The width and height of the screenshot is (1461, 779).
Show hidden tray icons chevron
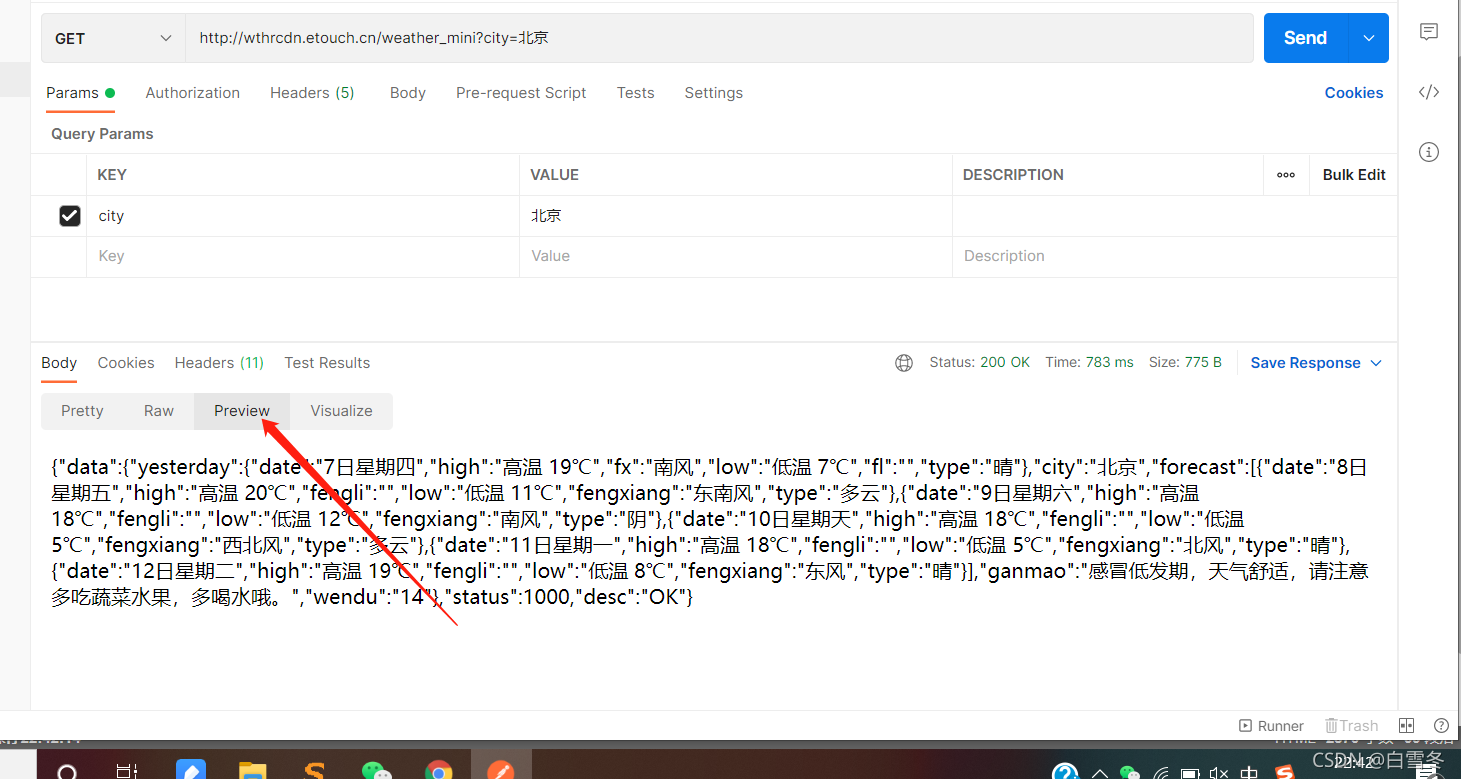click(1099, 773)
